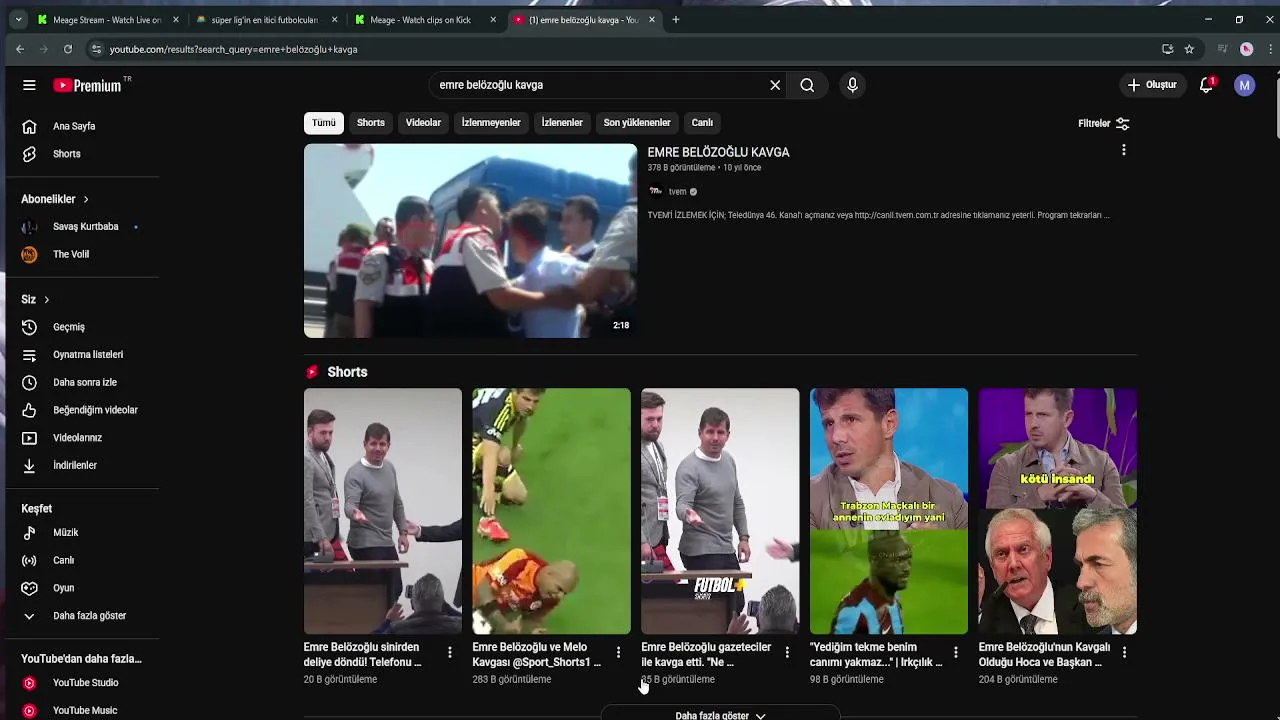The image size is (1280, 720).
Task: Select the İzlenenler chip
Action: 562,123
